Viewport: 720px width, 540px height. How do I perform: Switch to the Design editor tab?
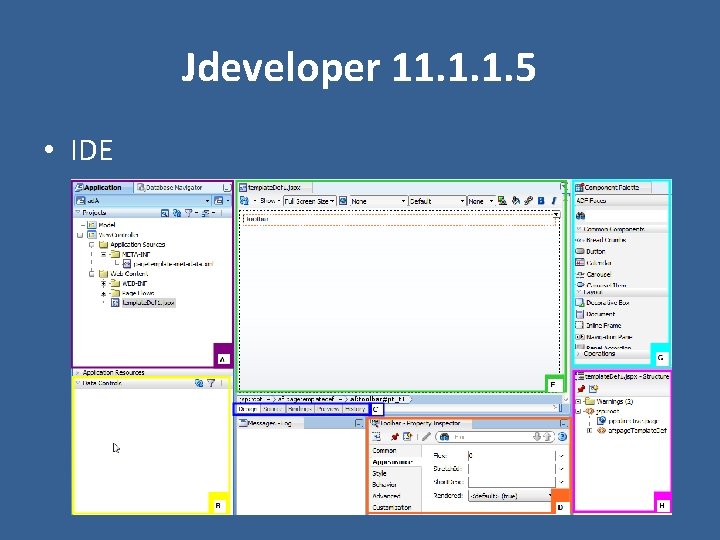(248, 409)
